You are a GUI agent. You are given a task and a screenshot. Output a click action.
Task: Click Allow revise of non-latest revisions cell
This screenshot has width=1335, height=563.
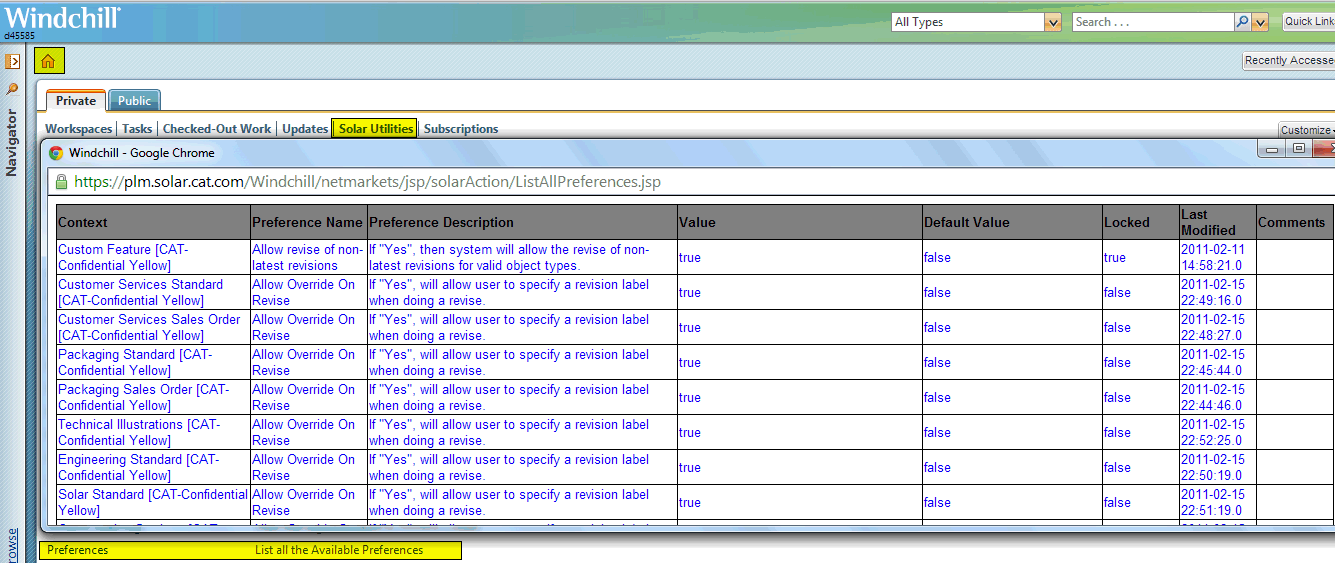307,257
